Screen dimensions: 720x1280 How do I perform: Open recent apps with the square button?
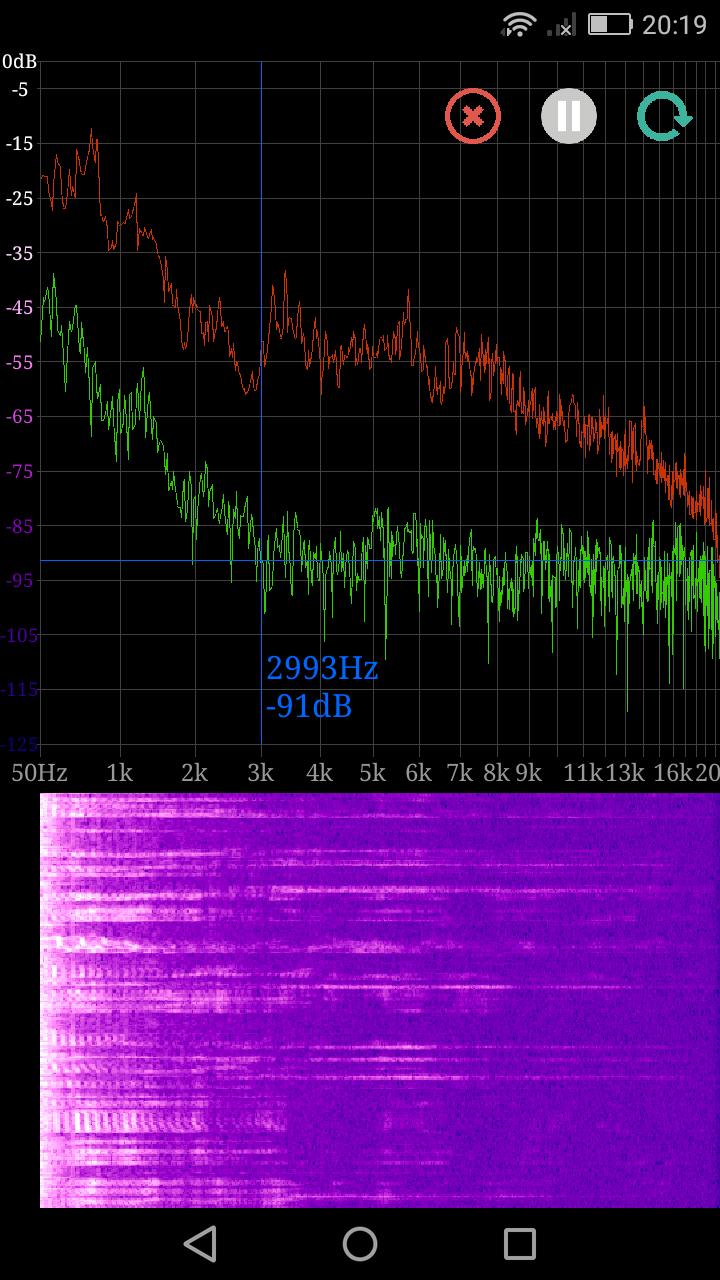tap(520, 1244)
